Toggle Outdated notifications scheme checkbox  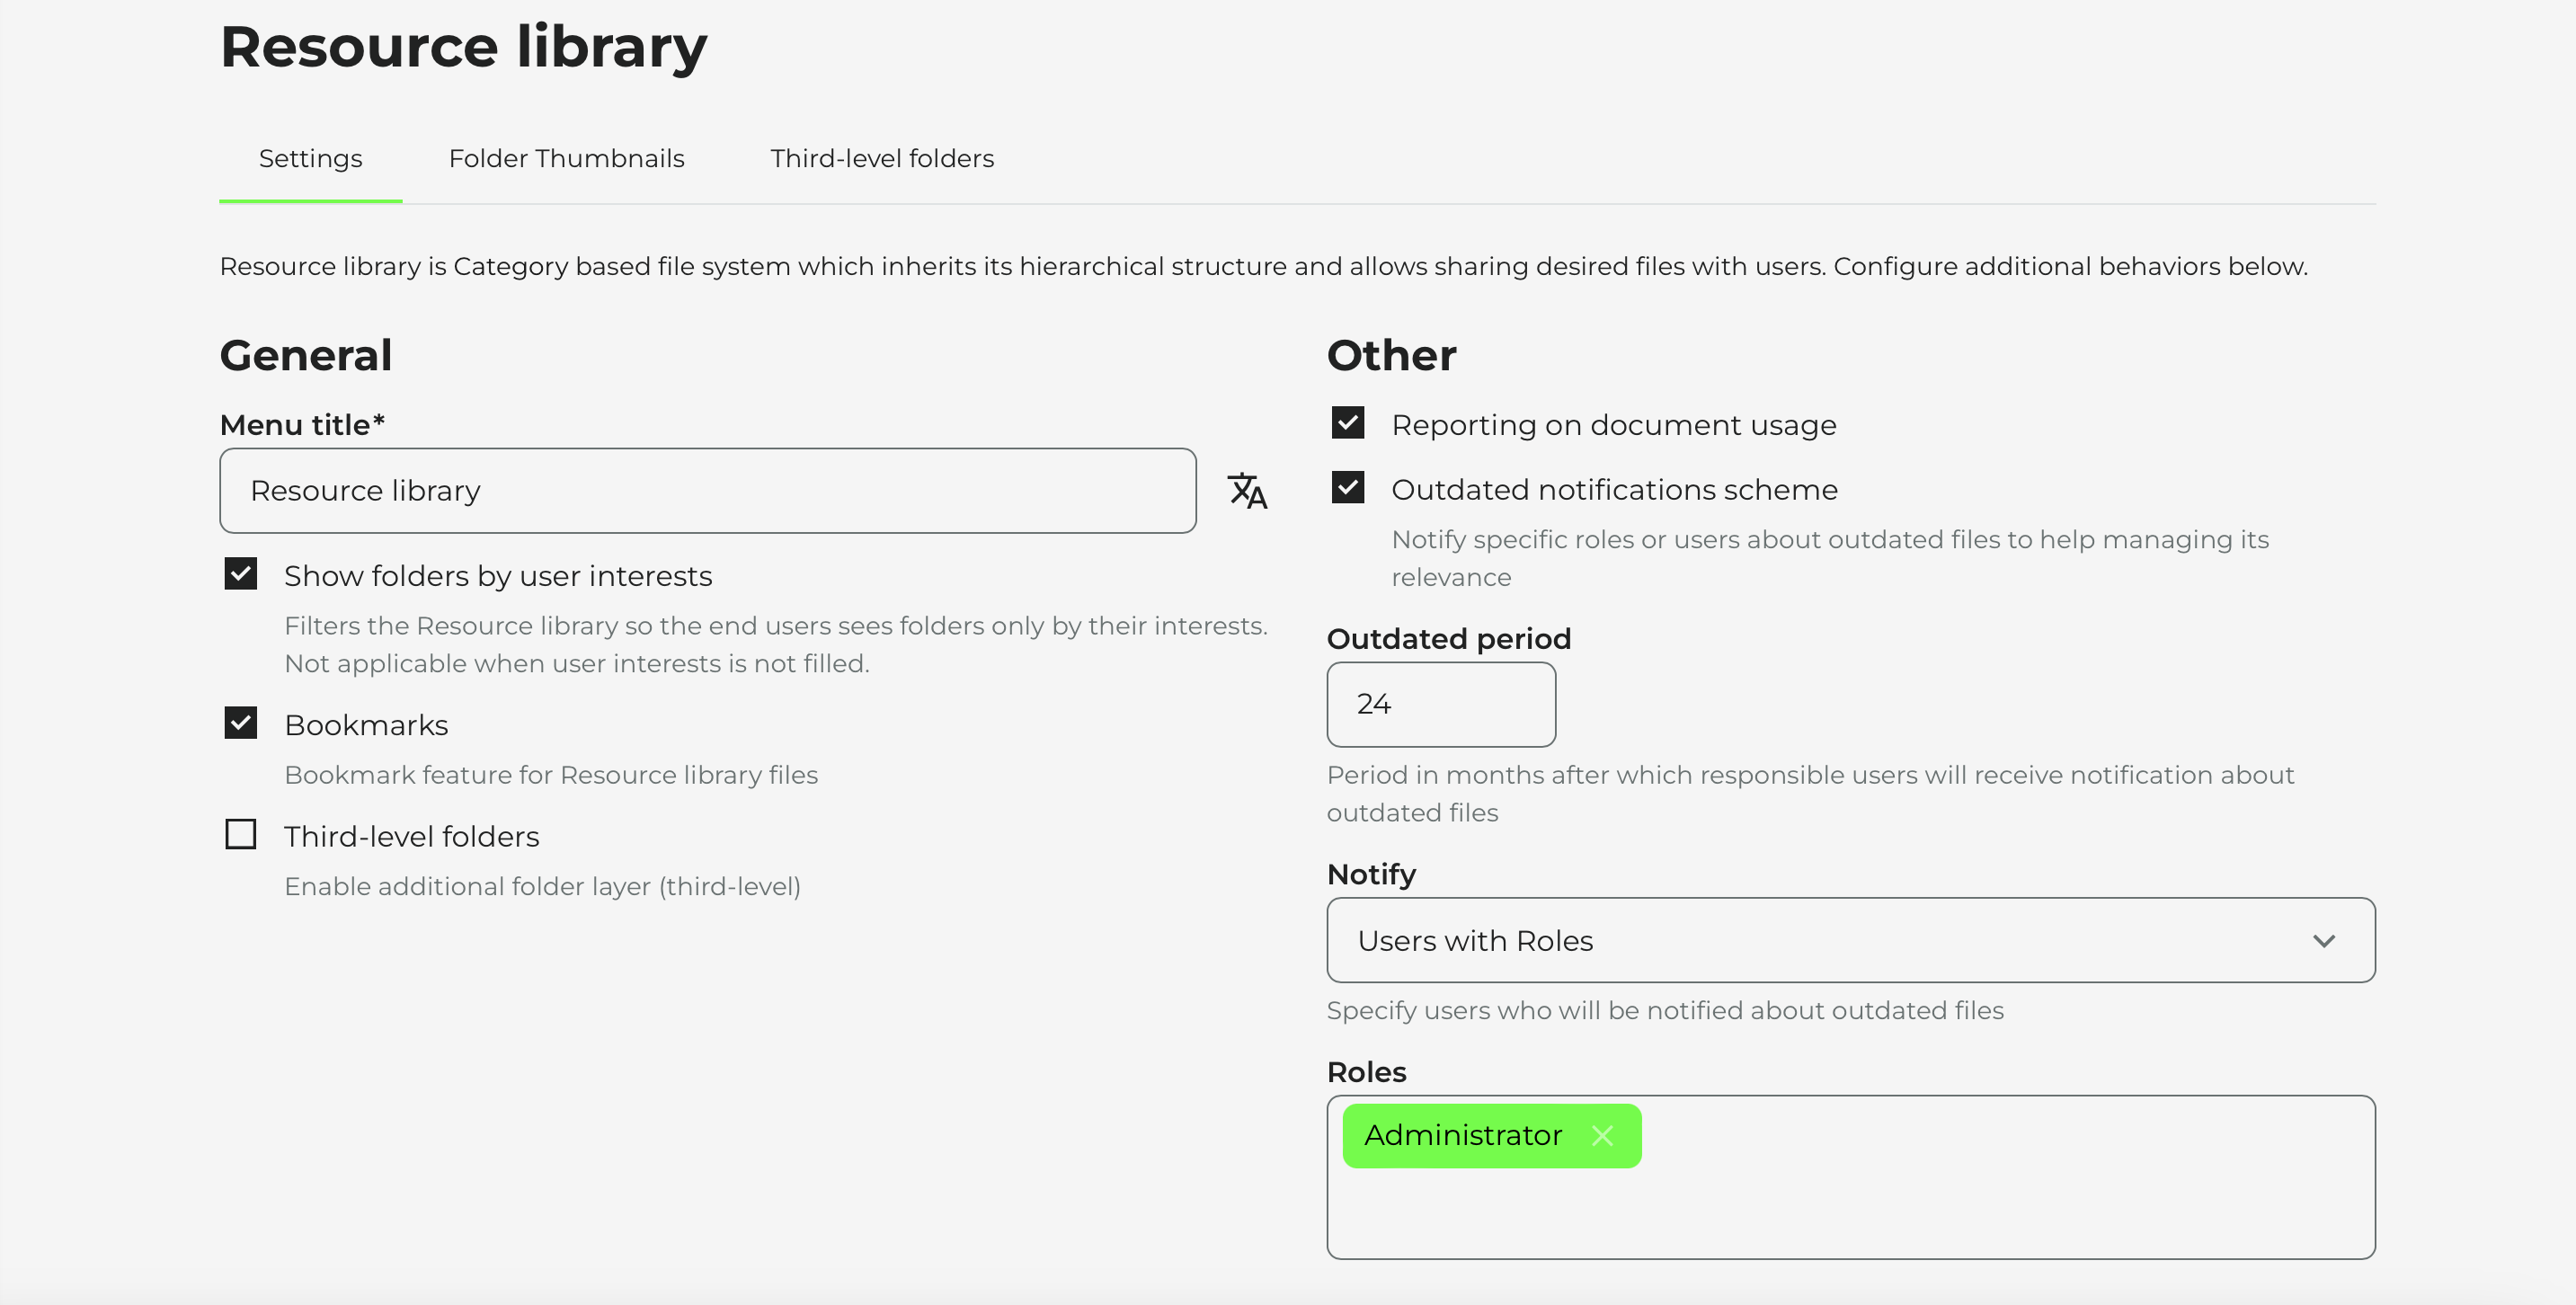(x=1347, y=488)
